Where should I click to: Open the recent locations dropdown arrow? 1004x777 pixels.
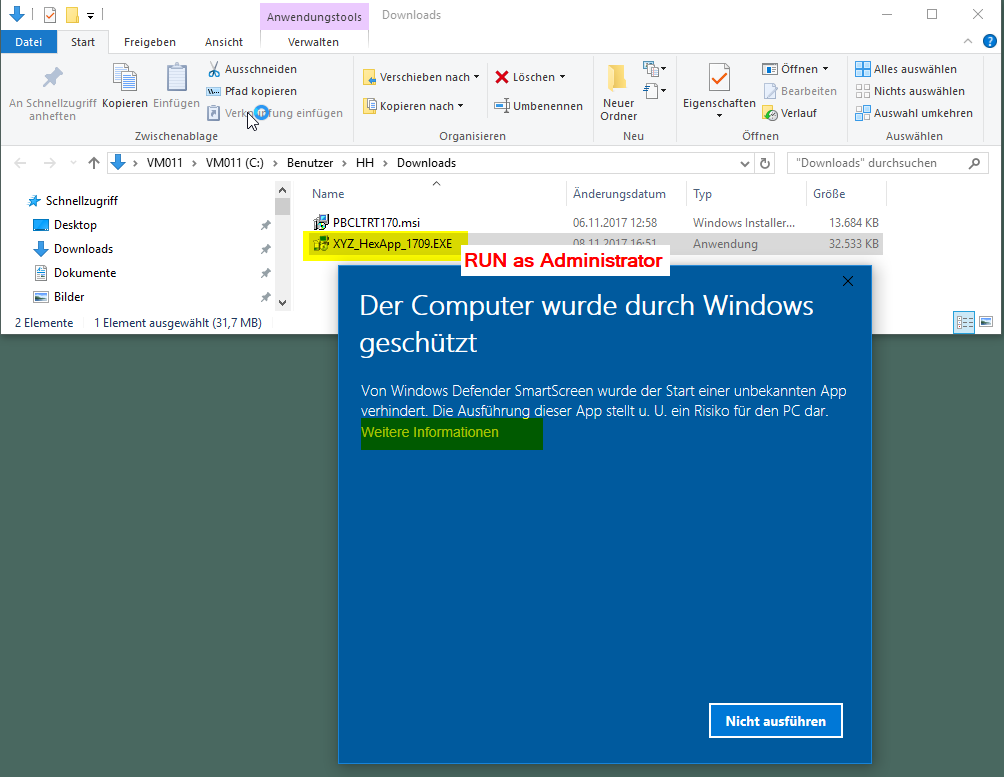tap(73, 163)
